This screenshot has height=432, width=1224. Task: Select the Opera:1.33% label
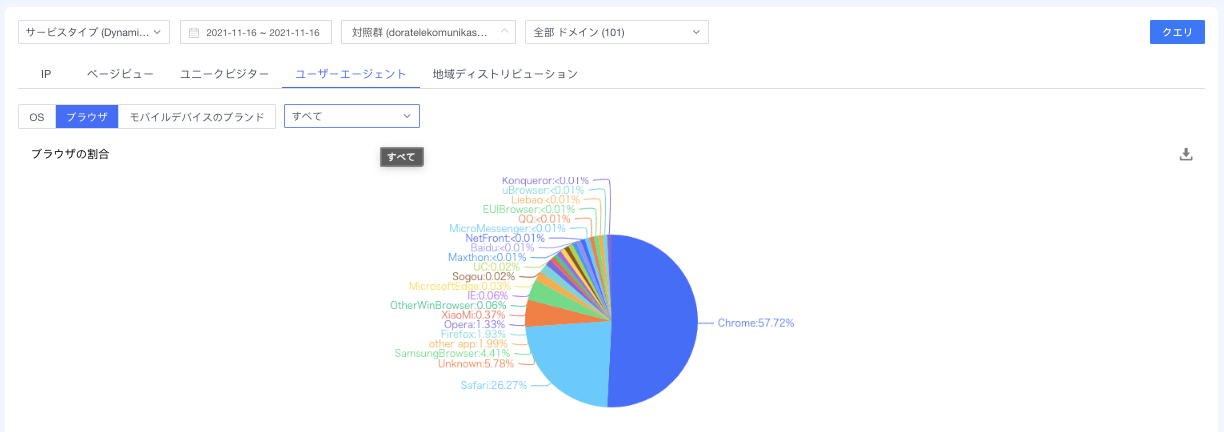pos(476,324)
